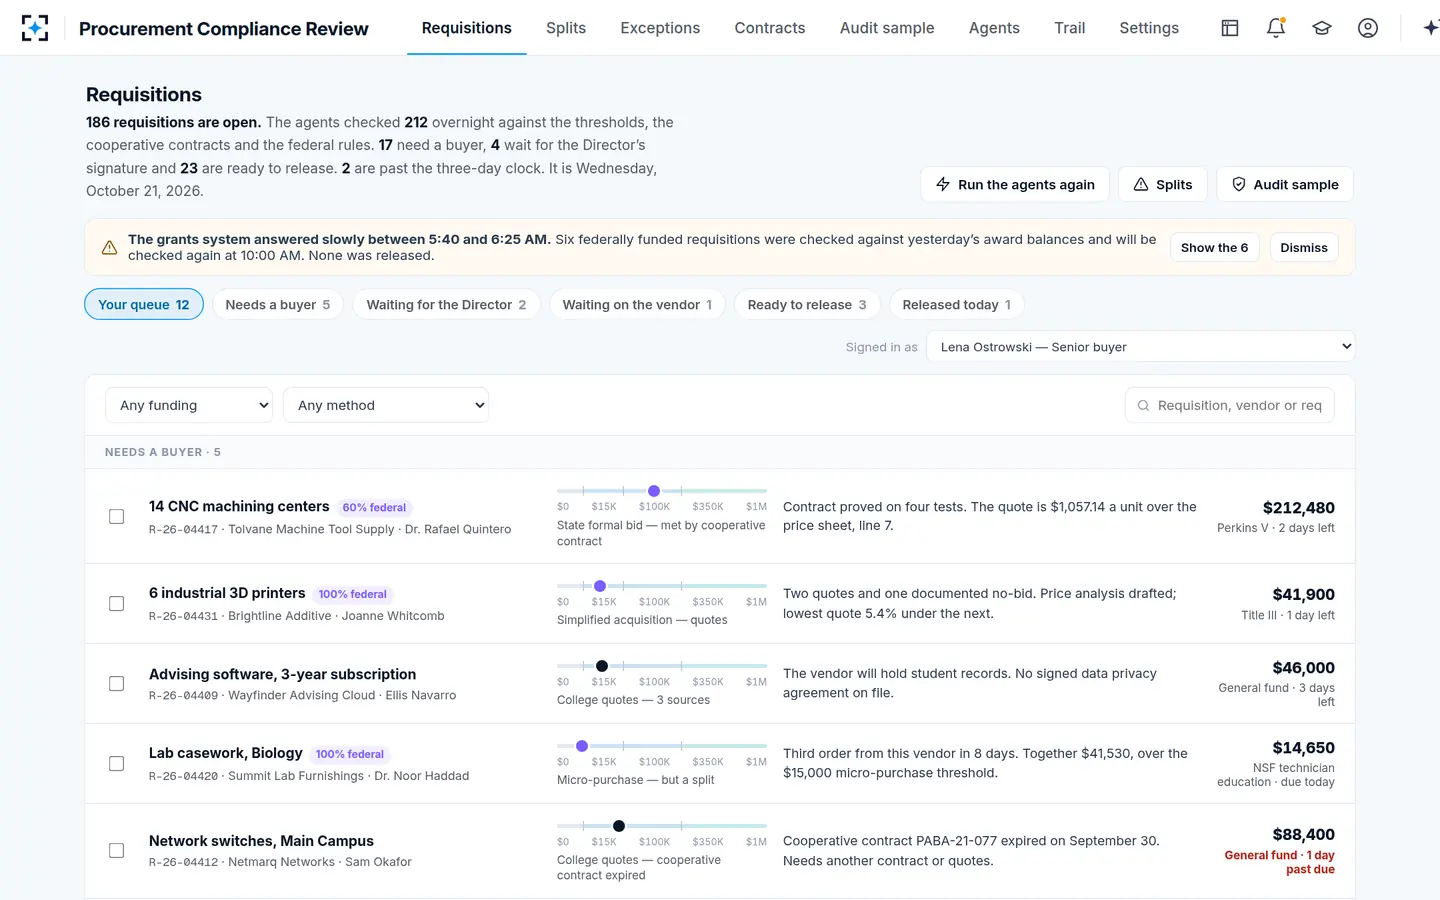Screen dimensions: 1440x900
Task: Run the agents again
Action: [x=1015, y=184]
